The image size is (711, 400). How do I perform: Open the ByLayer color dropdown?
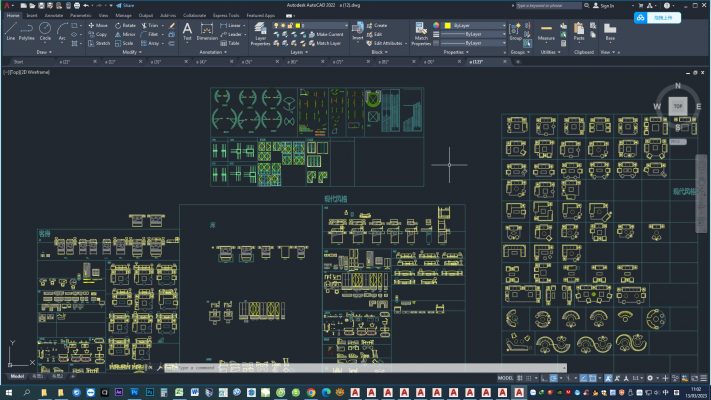tap(475, 24)
